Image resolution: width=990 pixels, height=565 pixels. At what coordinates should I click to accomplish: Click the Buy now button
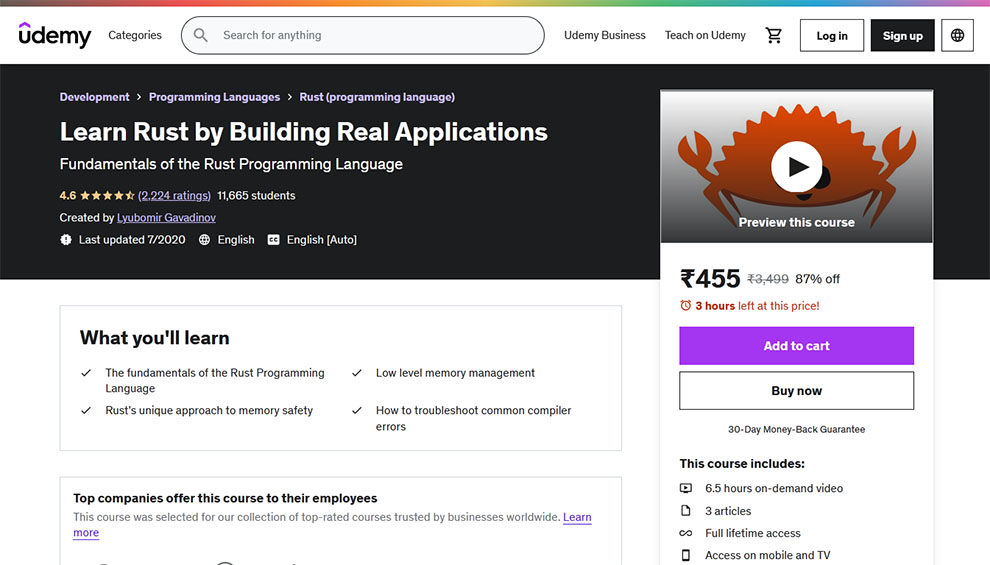[x=796, y=391]
